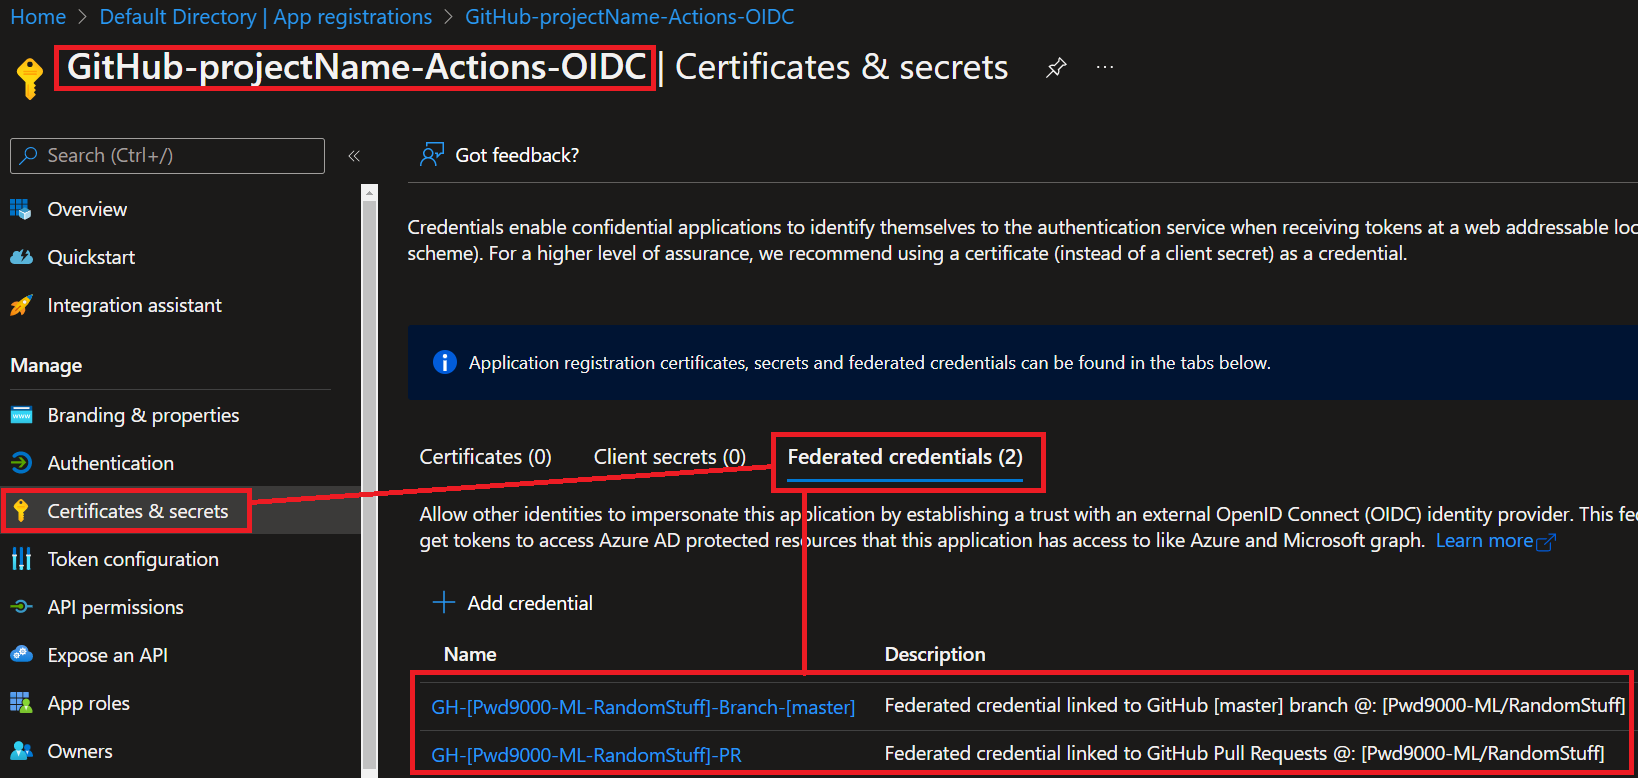Image resolution: width=1638 pixels, height=778 pixels.
Task: Click the Quickstart cloud icon
Action: 21,257
